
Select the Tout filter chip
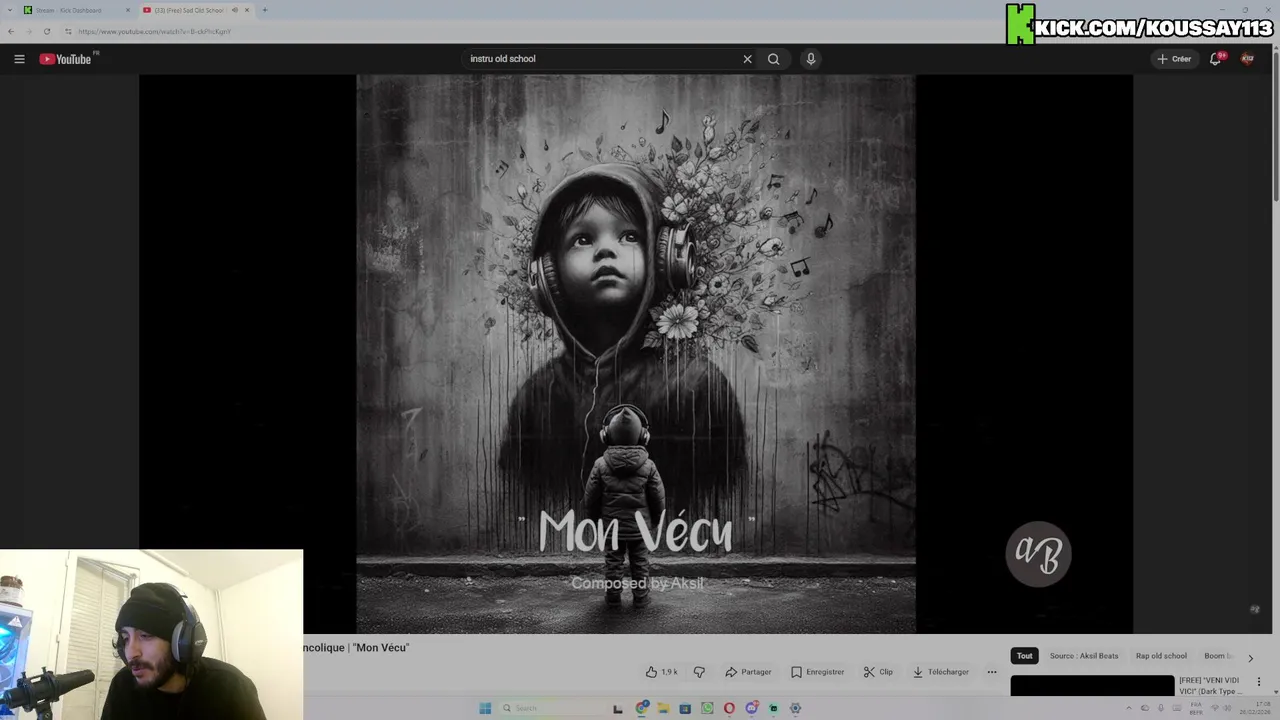coord(1024,656)
